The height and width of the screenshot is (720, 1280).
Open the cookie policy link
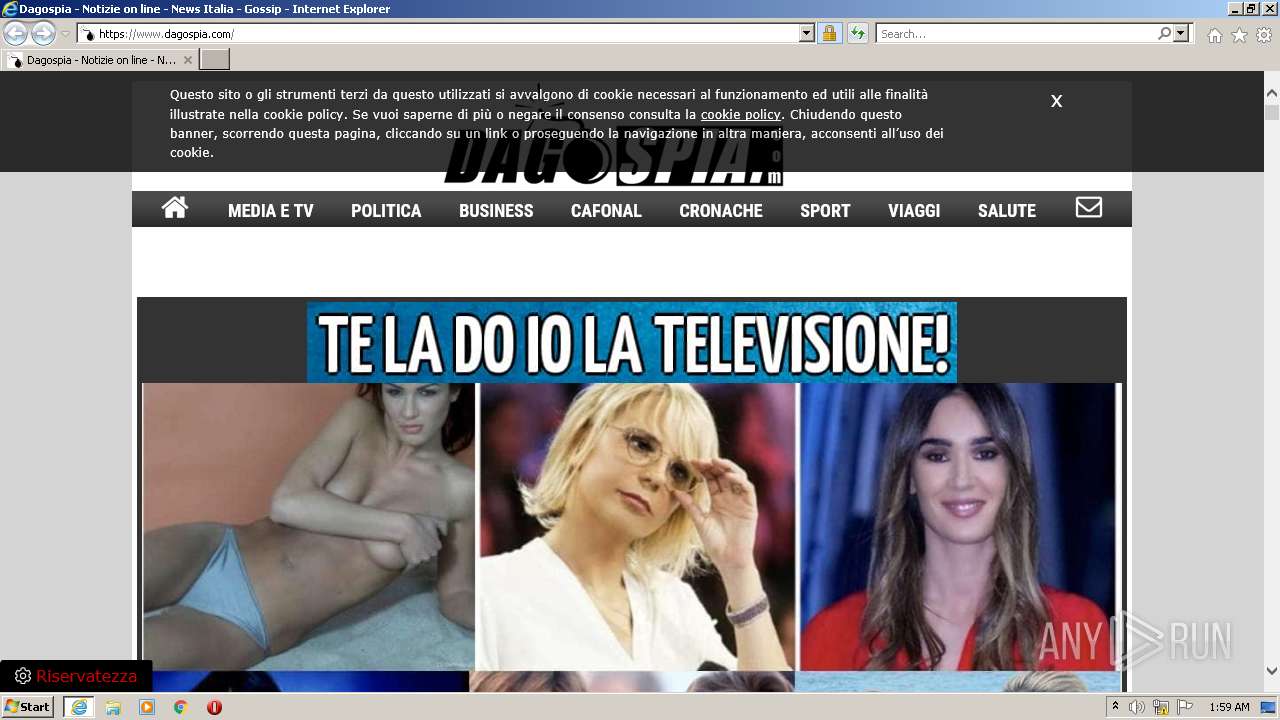(x=740, y=114)
